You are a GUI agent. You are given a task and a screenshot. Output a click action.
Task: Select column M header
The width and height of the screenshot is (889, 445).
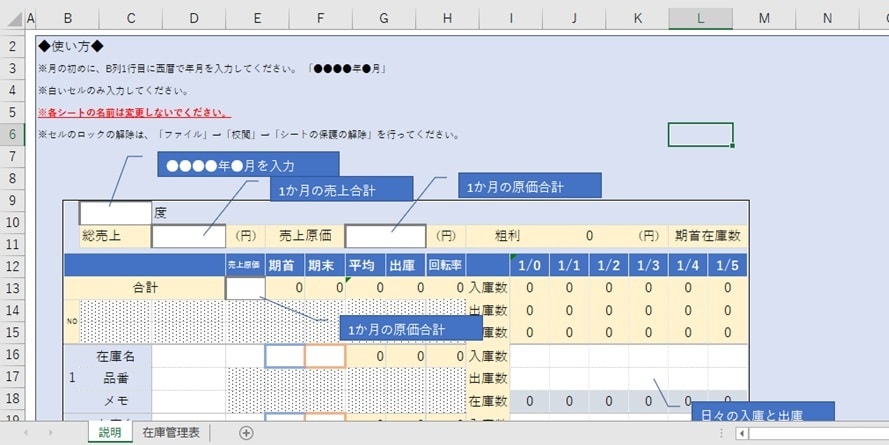[764, 19]
